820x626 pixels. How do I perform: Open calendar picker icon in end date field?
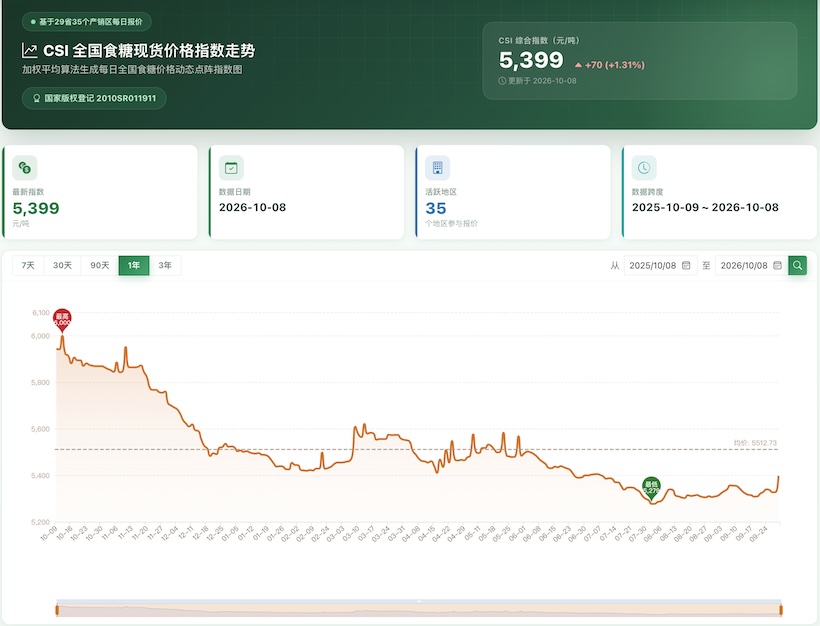tap(778, 266)
